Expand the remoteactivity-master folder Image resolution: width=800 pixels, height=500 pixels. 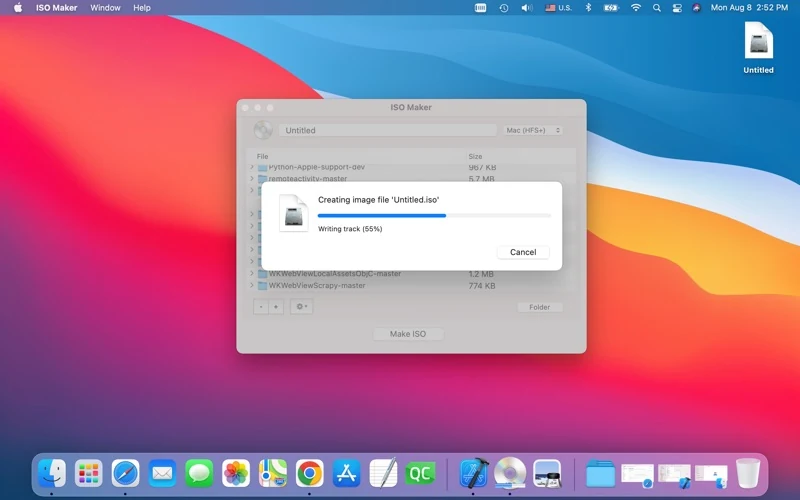(x=252, y=179)
